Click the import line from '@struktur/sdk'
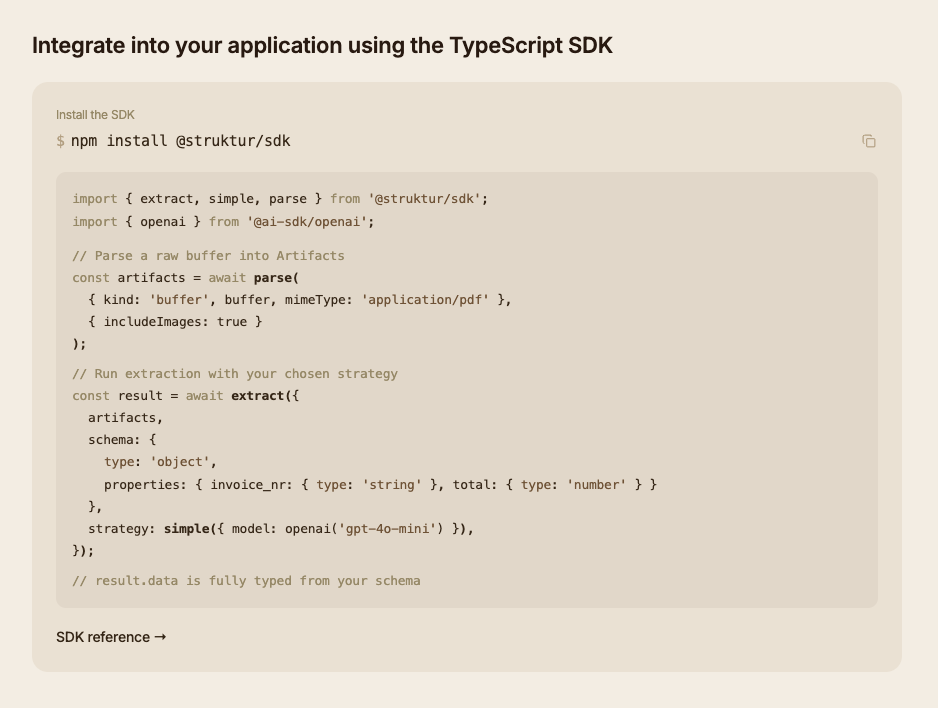The image size is (938, 708). pos(280,199)
